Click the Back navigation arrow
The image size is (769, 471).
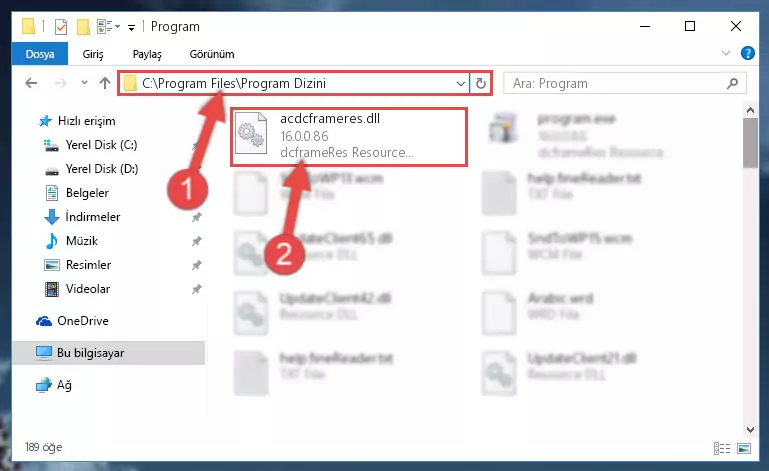(31, 83)
